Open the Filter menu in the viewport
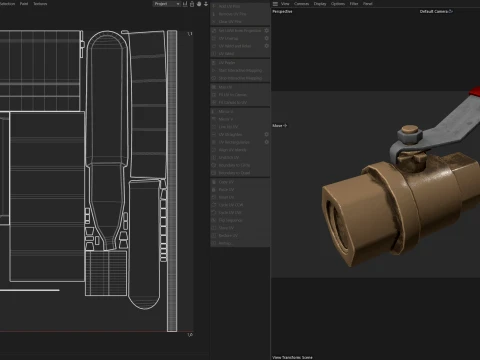This screenshot has width=480, height=360. pyautogui.click(x=354, y=4)
